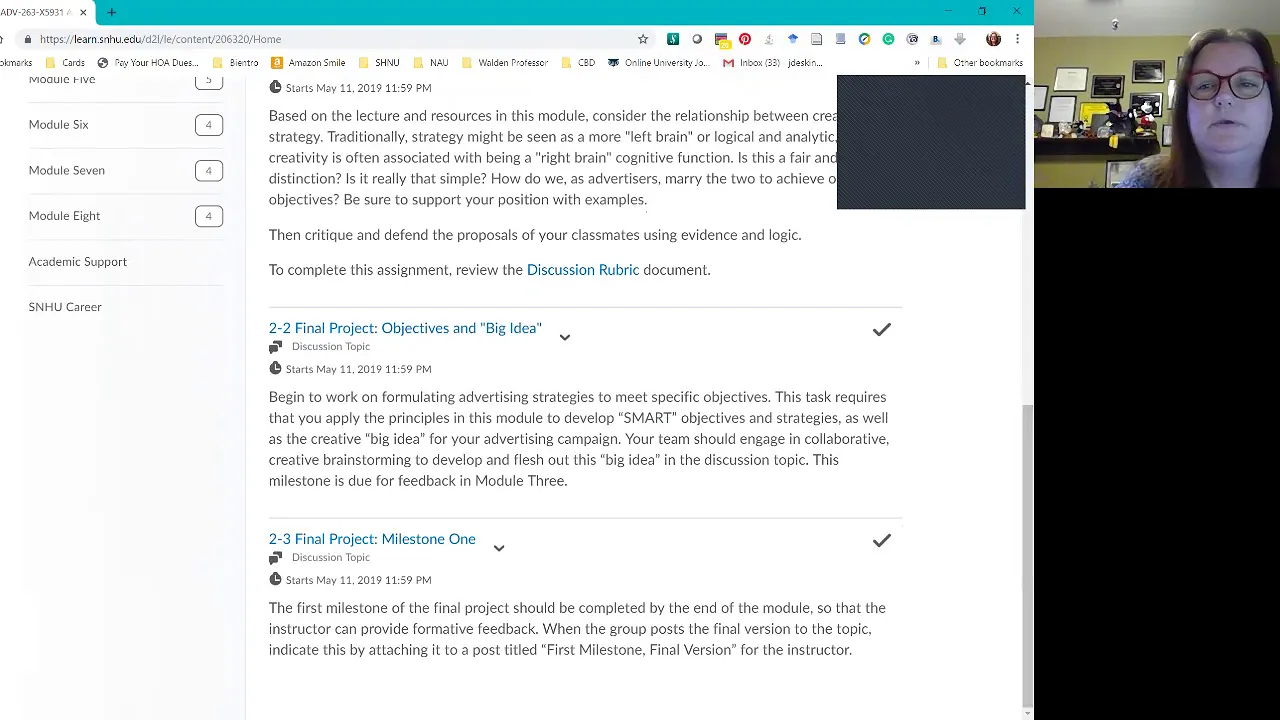This screenshot has height=720, width=1280.
Task: Click the gray download arrow extension icon
Action: [x=960, y=39]
